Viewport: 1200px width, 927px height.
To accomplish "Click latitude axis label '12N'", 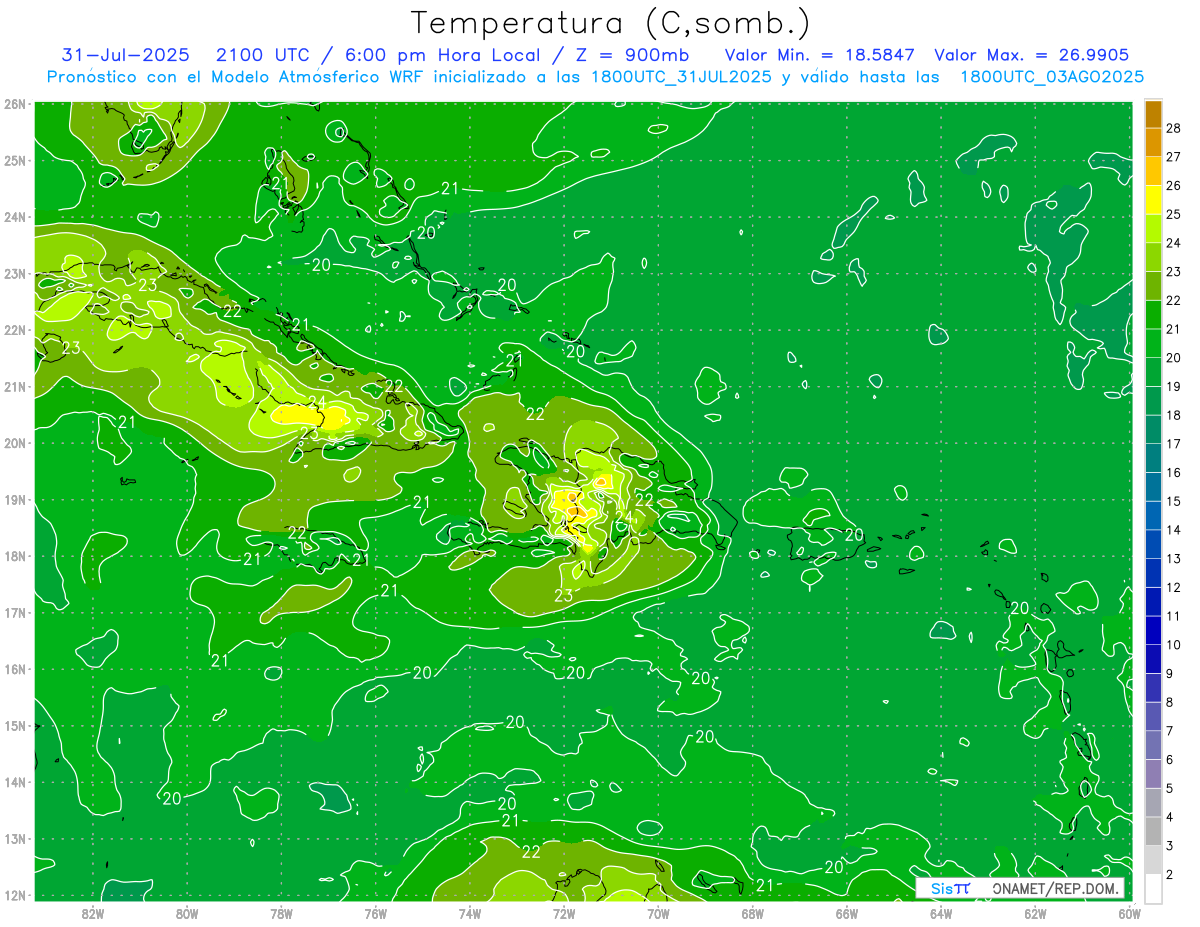I will coord(15,895).
